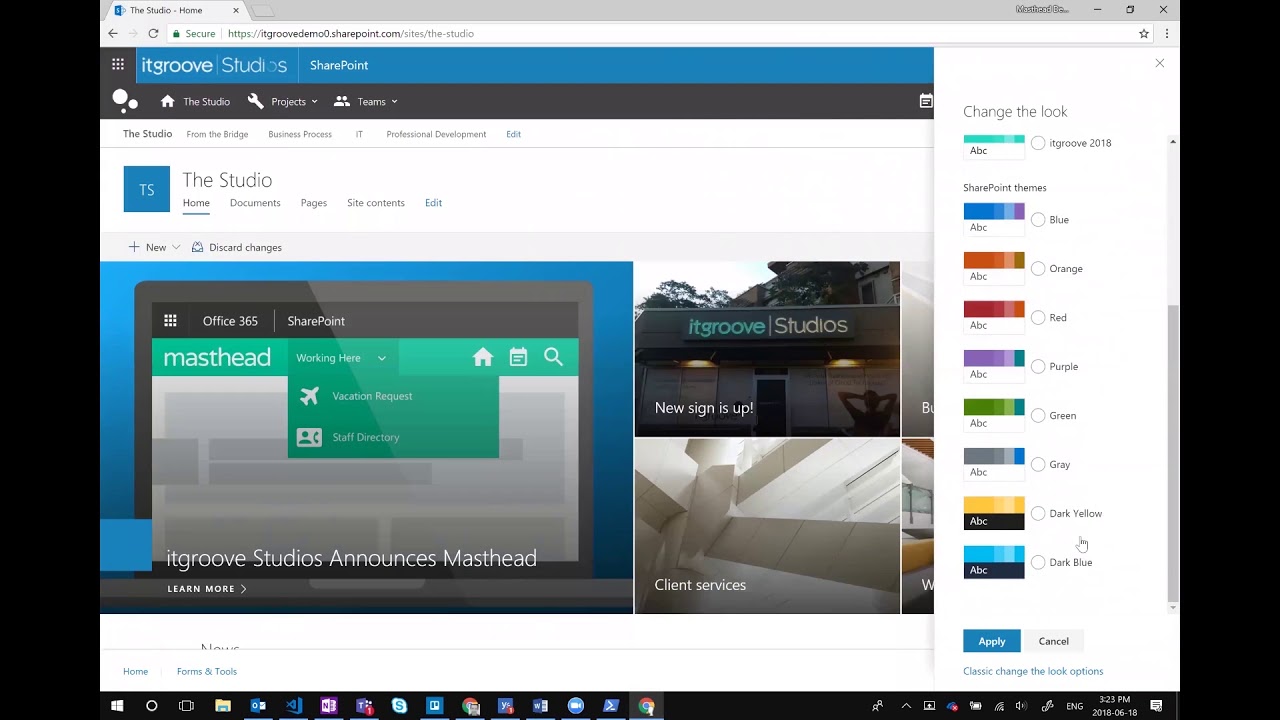
Task: Select the Dark Blue theme radio button
Action: [1038, 562]
